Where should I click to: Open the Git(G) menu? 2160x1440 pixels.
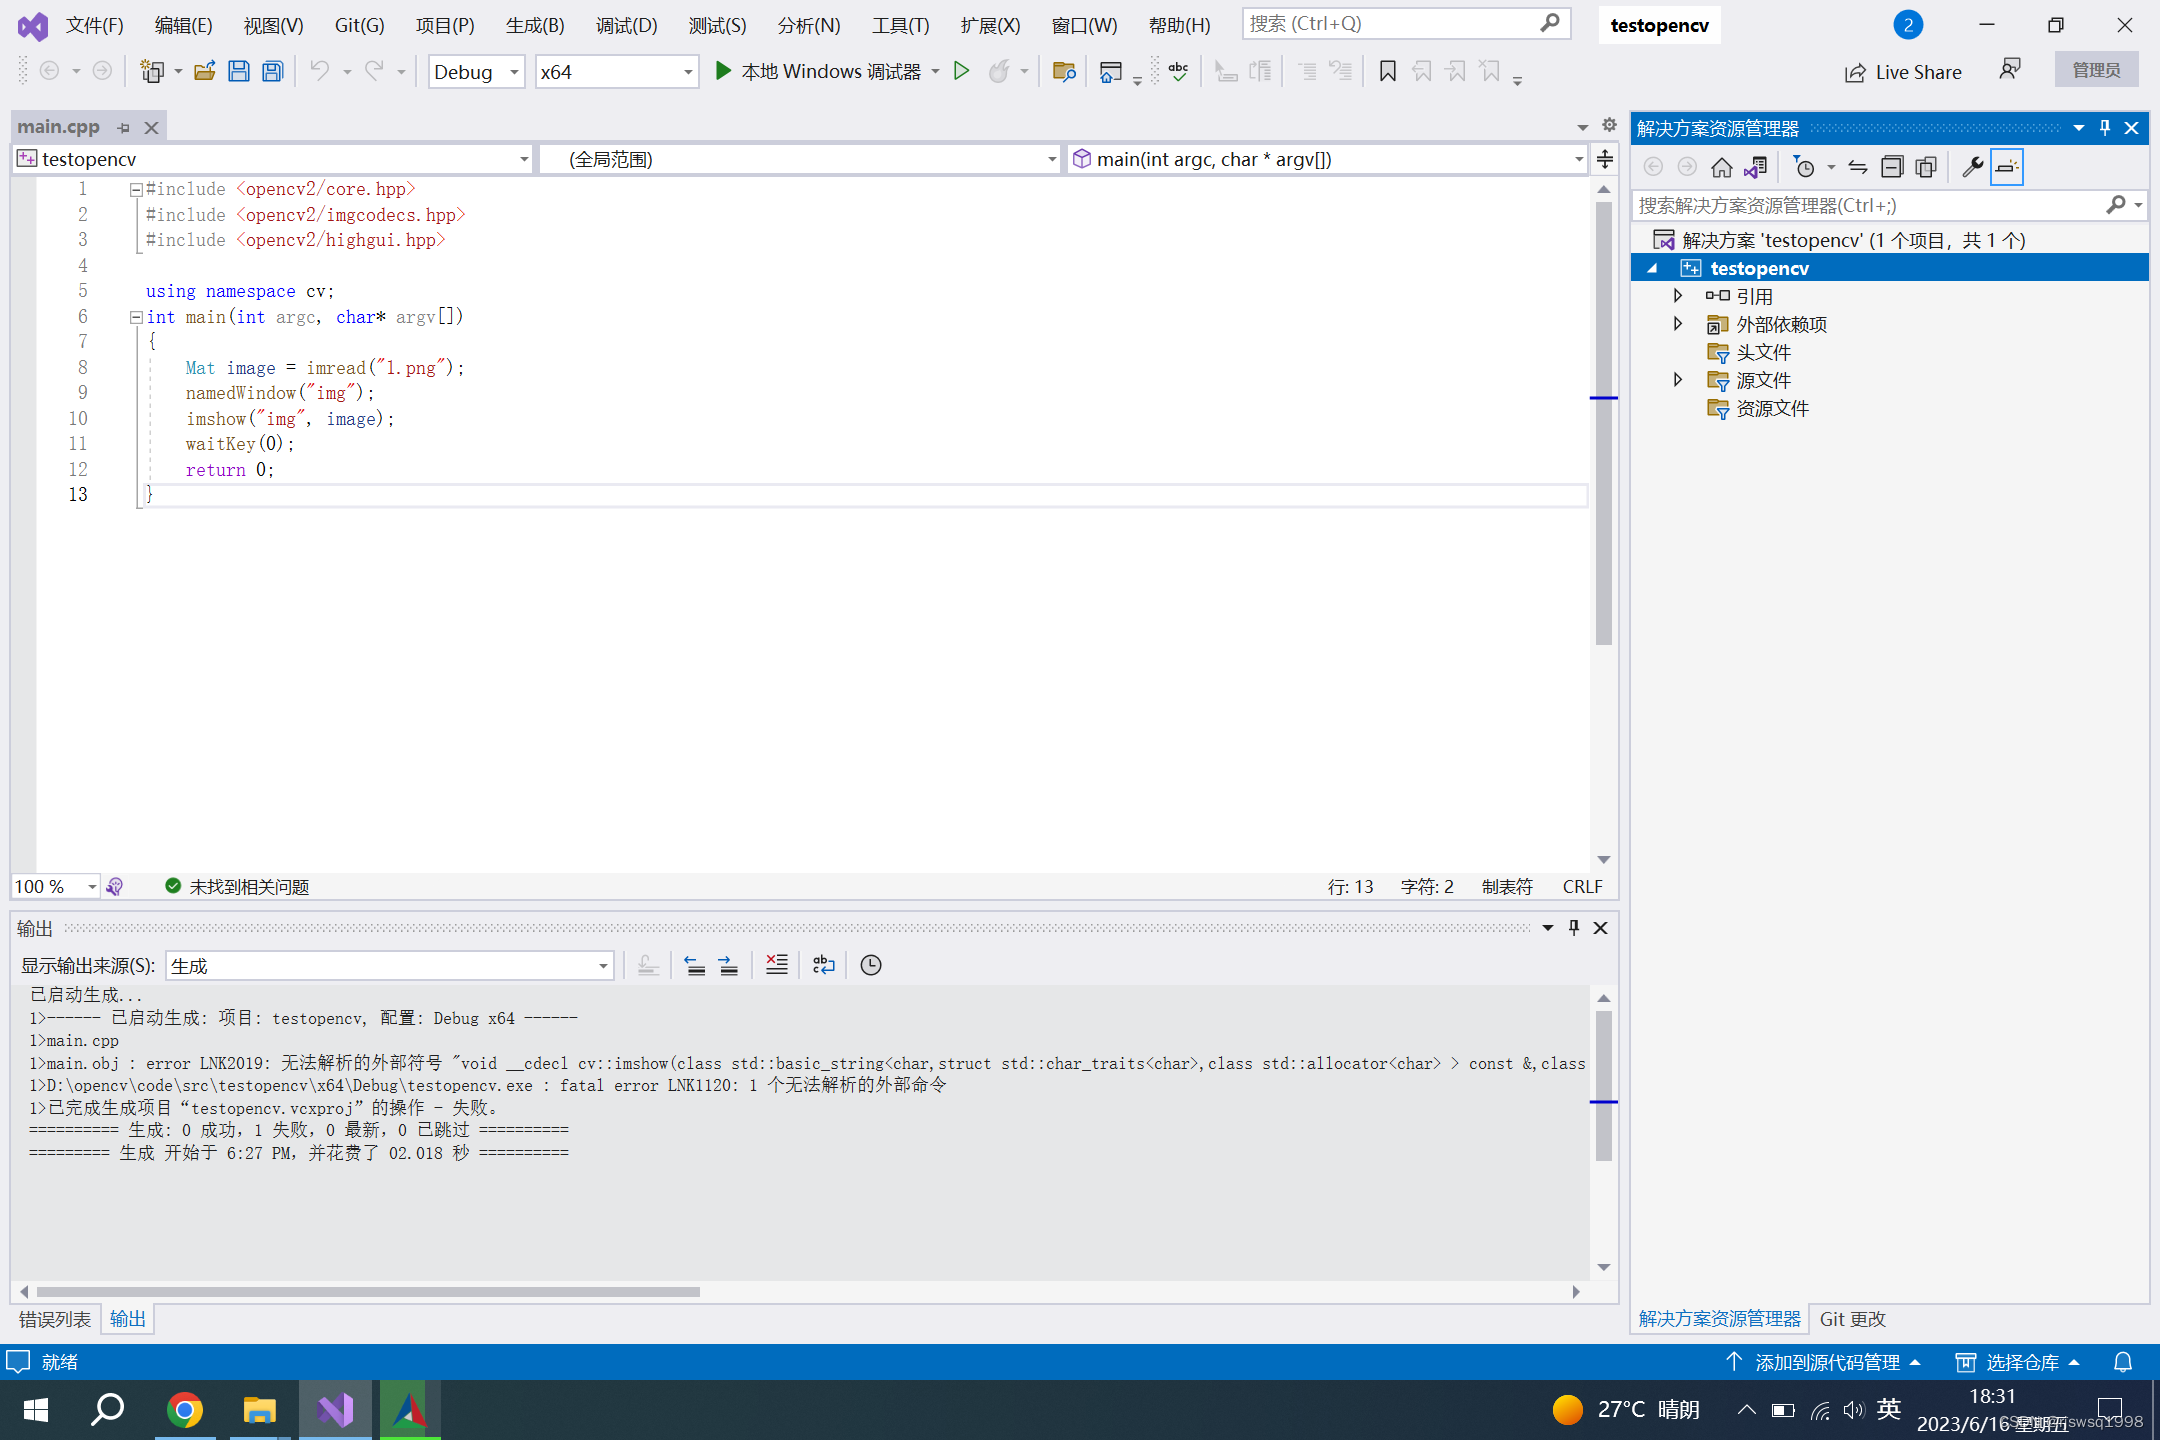coord(358,25)
